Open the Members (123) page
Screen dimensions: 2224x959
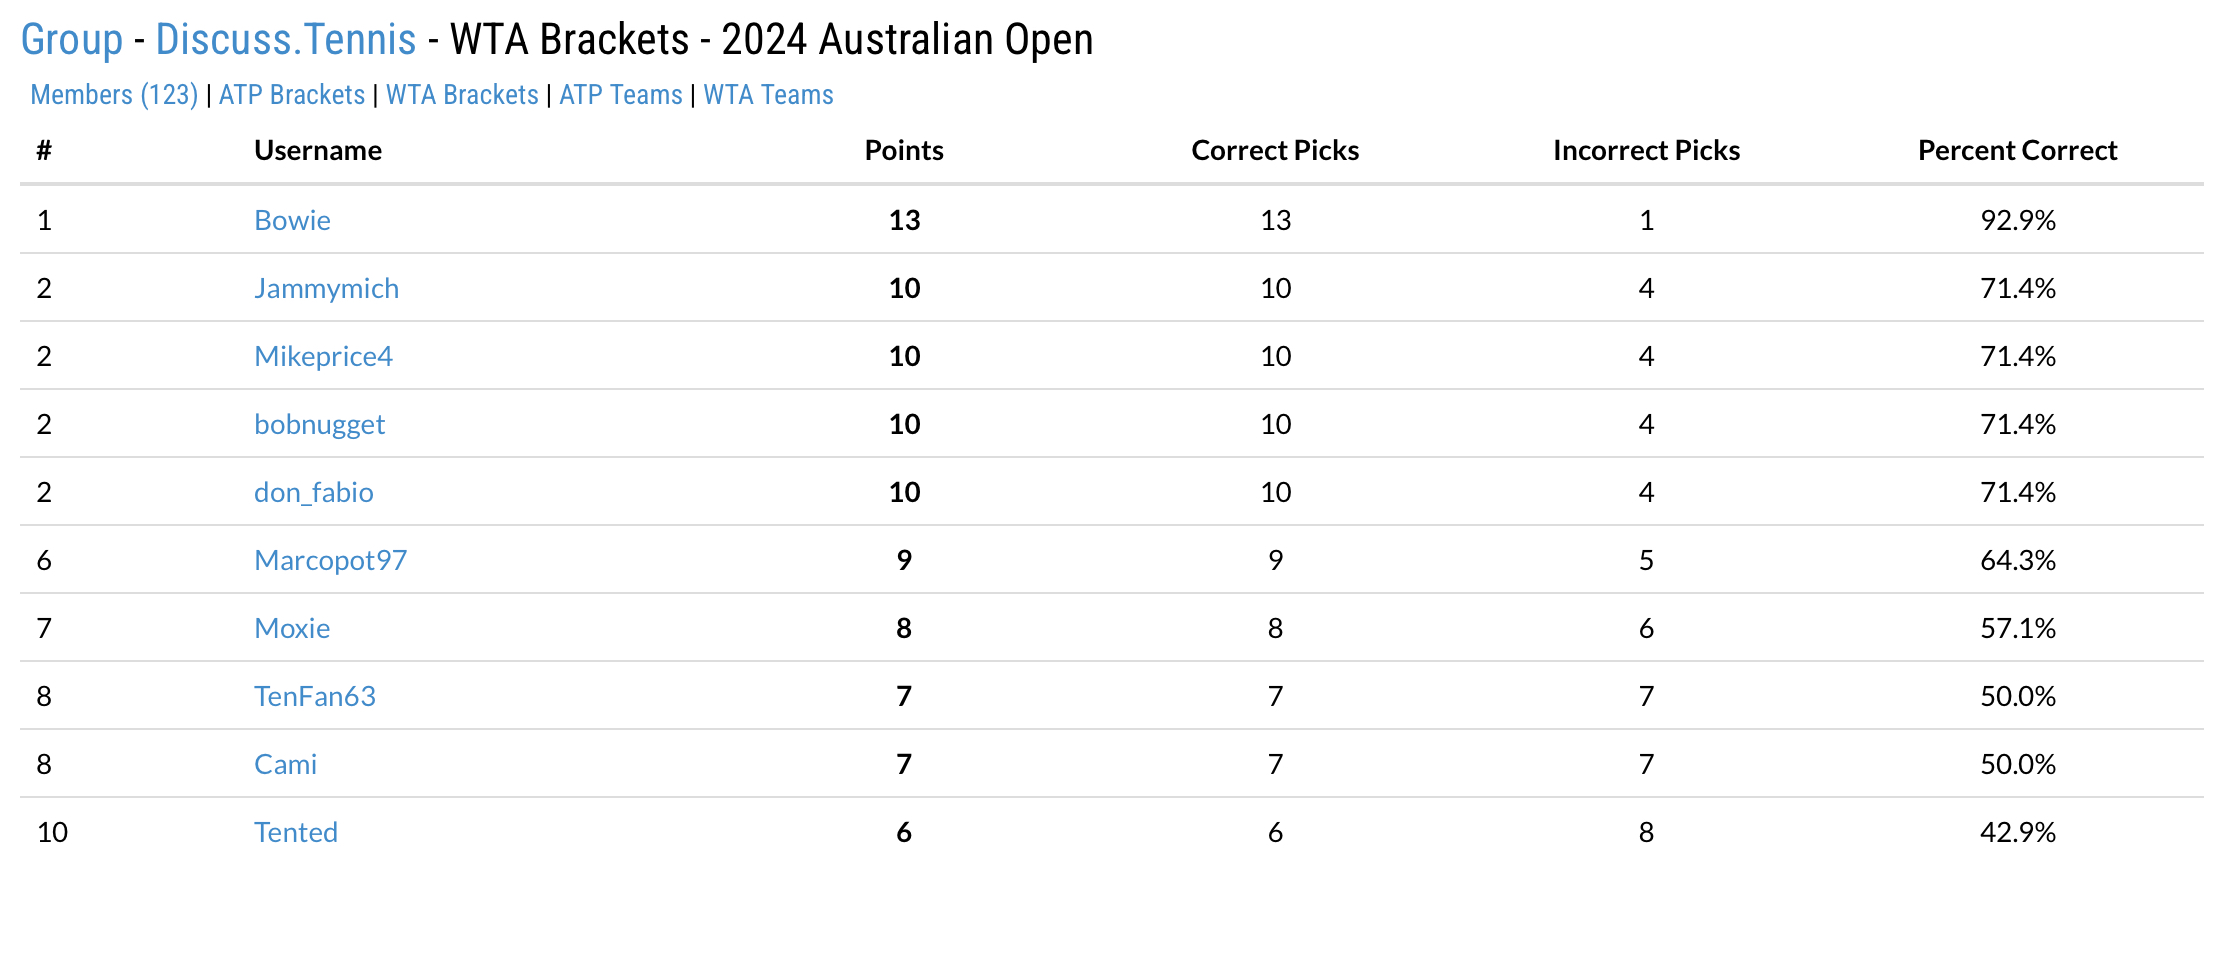click(x=114, y=95)
